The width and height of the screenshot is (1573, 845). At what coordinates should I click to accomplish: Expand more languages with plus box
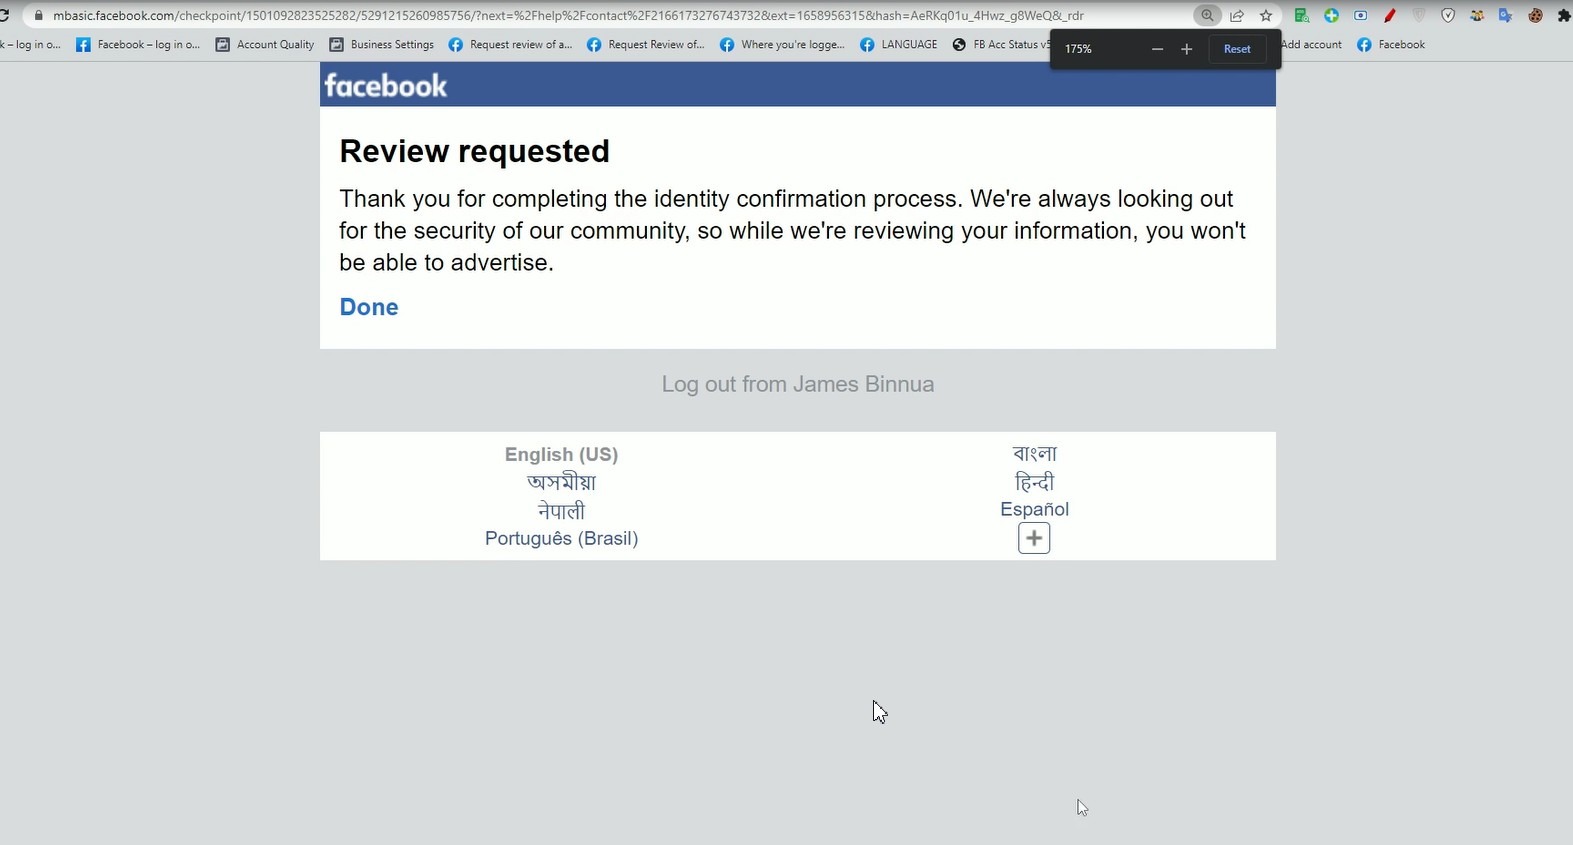1034,538
